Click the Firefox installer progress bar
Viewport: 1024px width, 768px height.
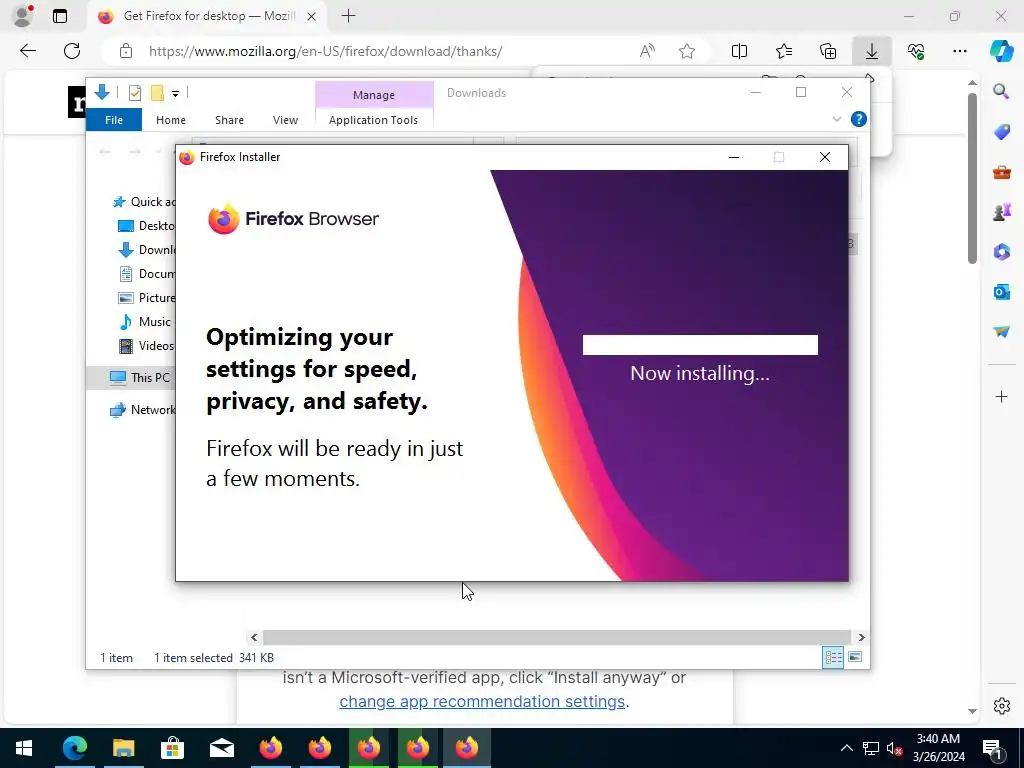(x=700, y=345)
